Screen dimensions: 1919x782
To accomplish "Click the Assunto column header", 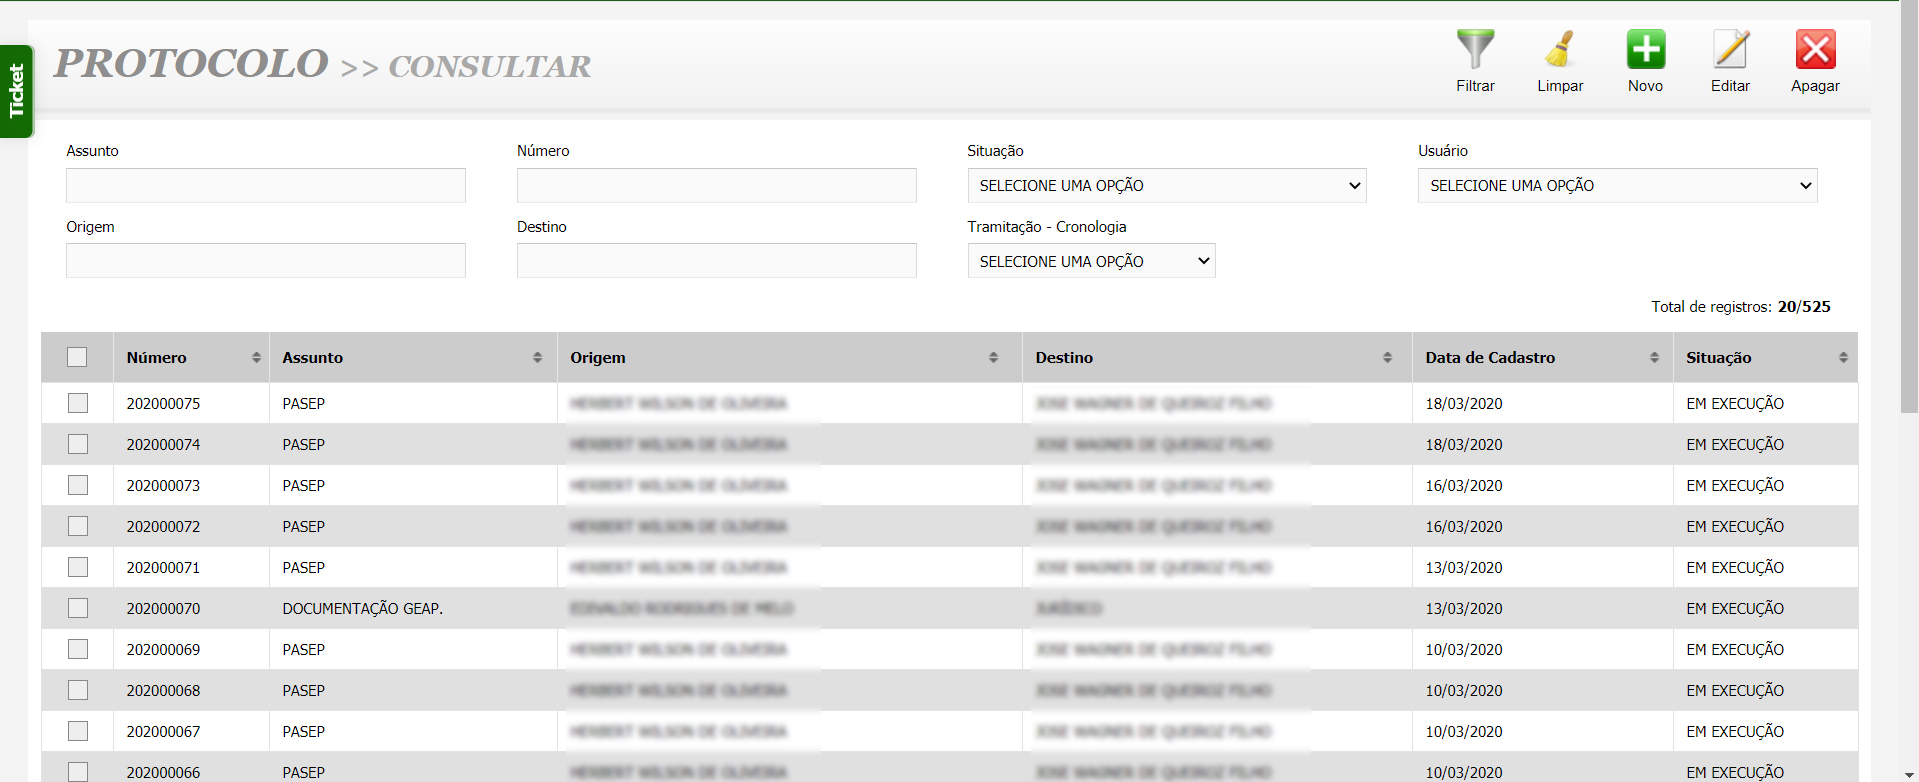I will (x=313, y=358).
